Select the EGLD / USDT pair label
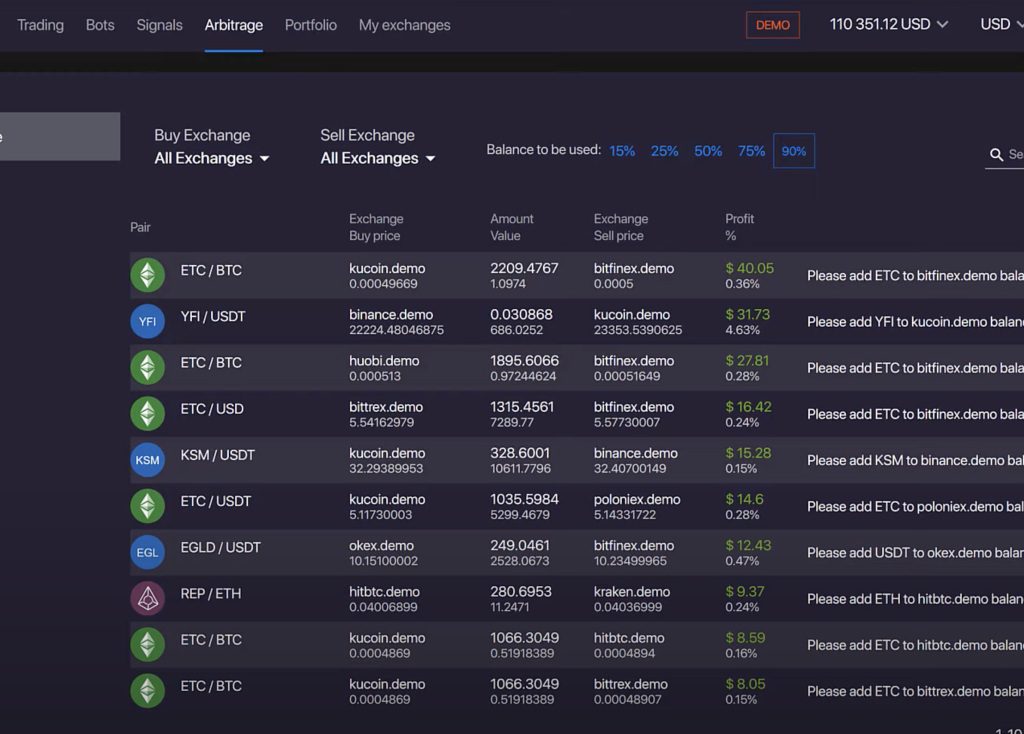Viewport: 1024px width, 734px height. point(221,547)
